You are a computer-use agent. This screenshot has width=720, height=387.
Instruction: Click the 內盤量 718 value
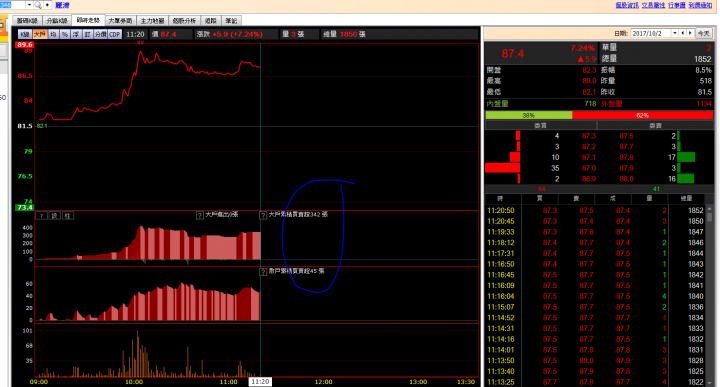[590, 104]
